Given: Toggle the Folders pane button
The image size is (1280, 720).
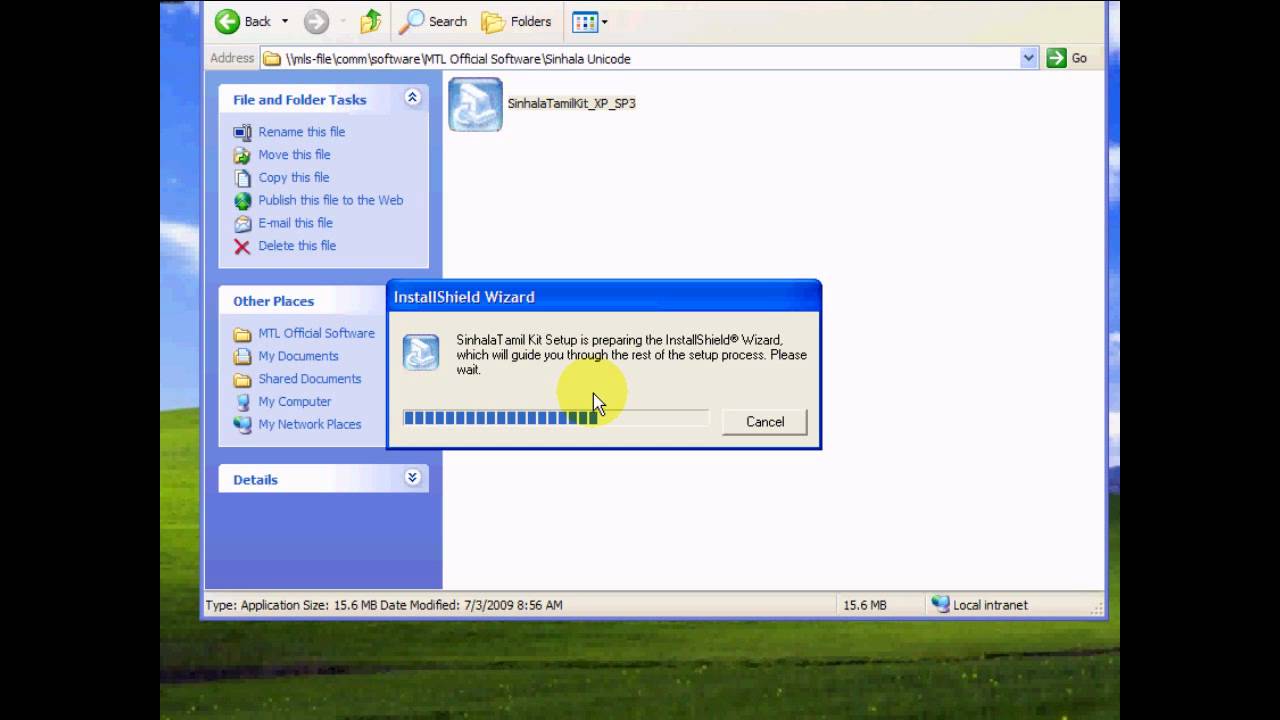Looking at the screenshot, I should pos(517,21).
